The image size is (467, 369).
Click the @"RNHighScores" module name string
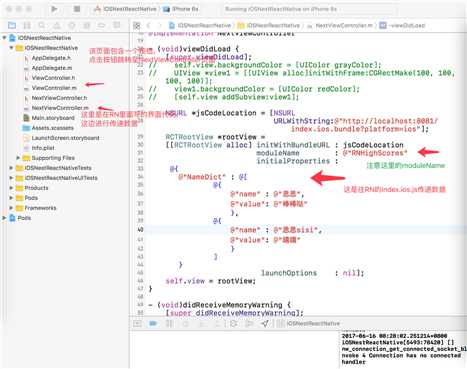click(375, 153)
